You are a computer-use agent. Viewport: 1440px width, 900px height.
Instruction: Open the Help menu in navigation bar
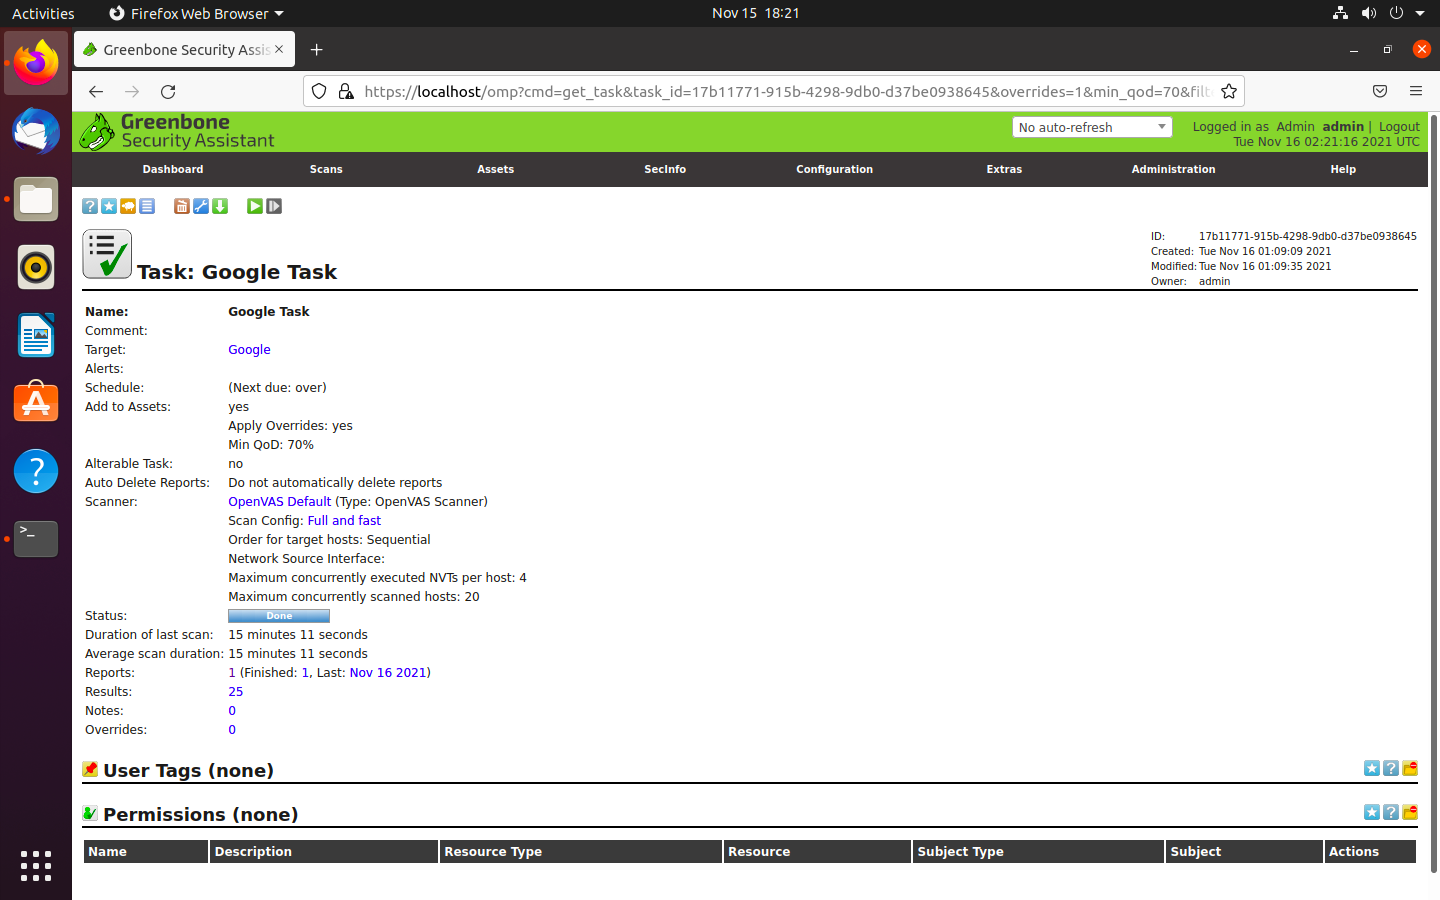(1343, 169)
